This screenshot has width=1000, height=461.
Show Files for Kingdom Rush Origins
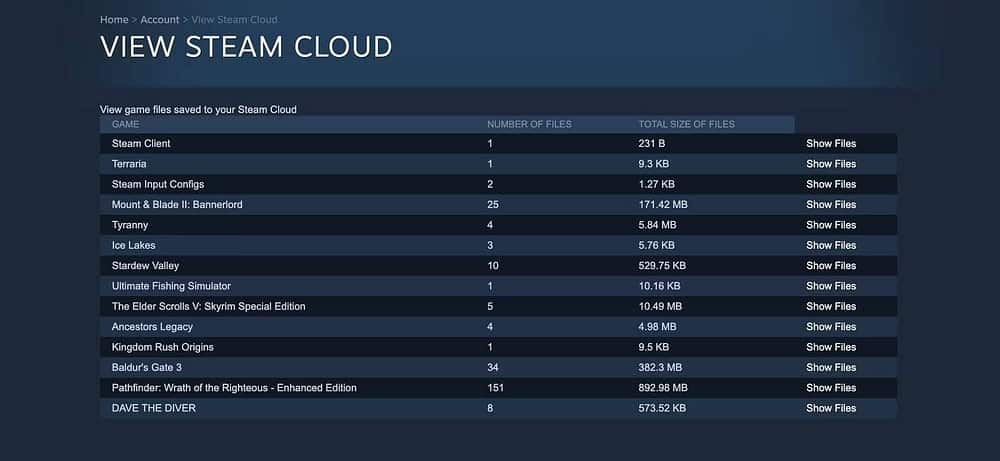[x=831, y=348]
